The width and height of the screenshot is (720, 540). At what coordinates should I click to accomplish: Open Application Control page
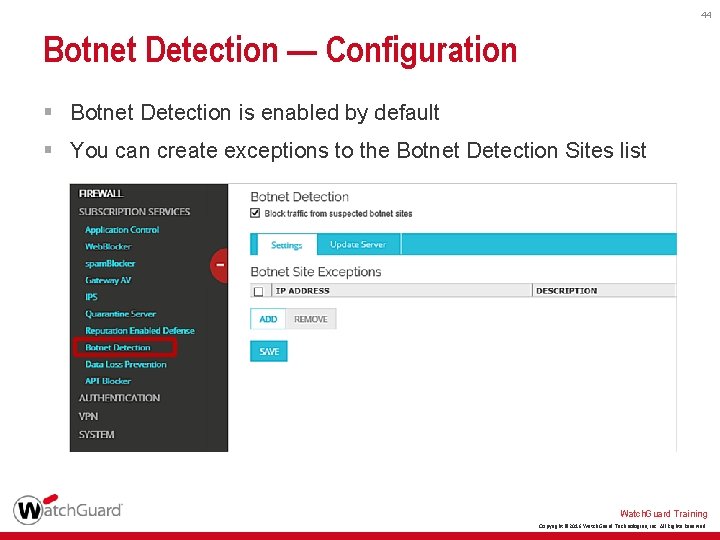click(122, 230)
